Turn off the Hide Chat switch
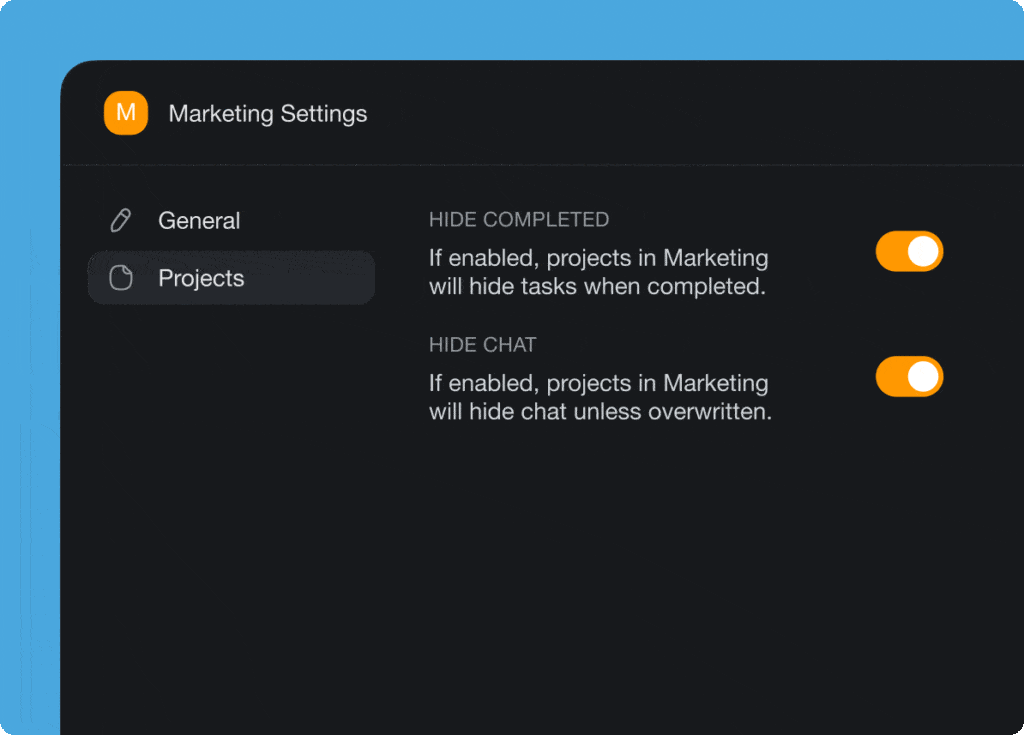1024x735 pixels. [x=908, y=376]
